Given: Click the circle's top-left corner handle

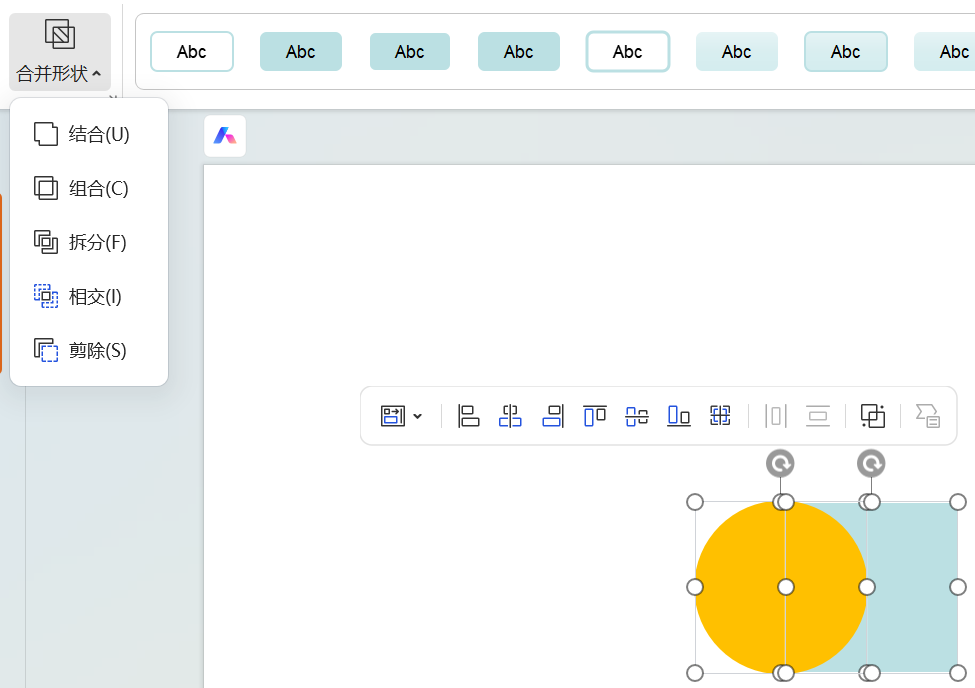Looking at the screenshot, I should [x=695, y=502].
